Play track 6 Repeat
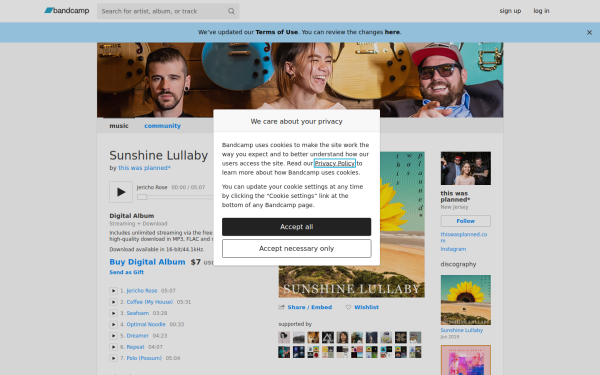The height and width of the screenshot is (375, 600). point(113,347)
